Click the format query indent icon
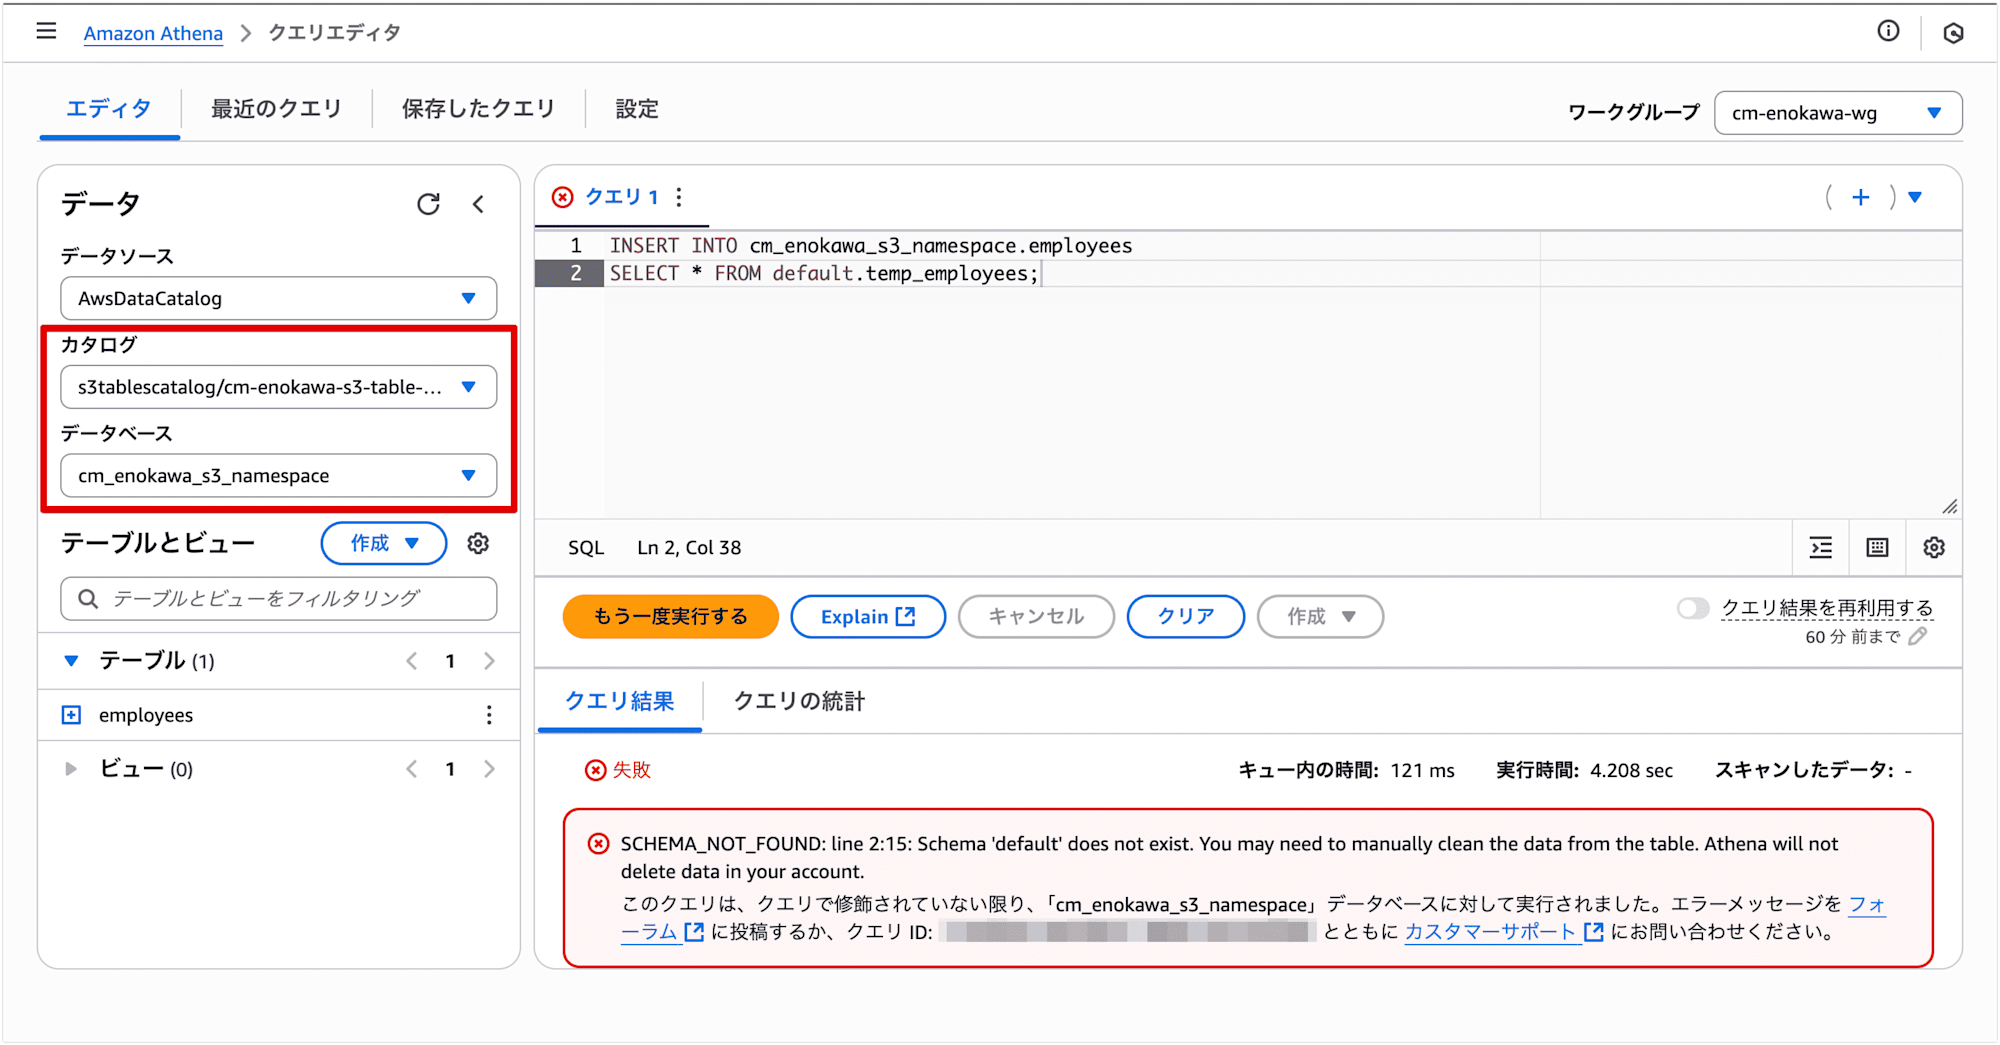This screenshot has height=1045, width=2000. click(1821, 547)
